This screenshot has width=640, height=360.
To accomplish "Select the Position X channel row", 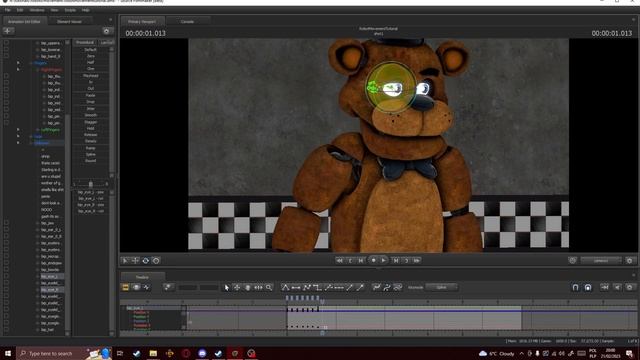I will point(141,312).
